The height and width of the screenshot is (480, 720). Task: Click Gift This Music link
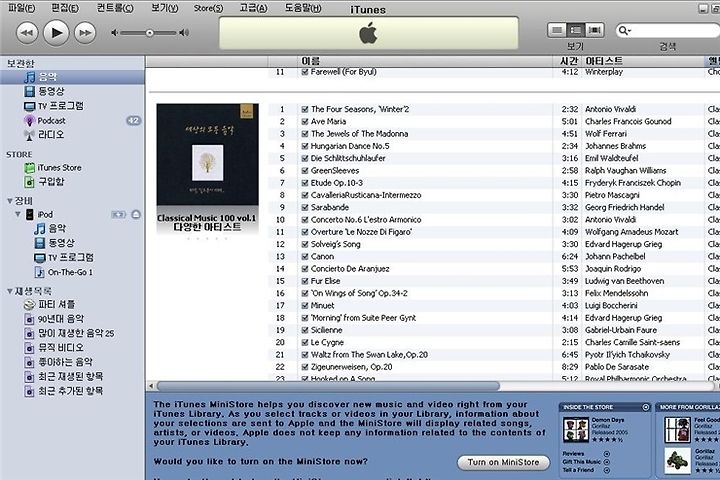(x=581, y=462)
